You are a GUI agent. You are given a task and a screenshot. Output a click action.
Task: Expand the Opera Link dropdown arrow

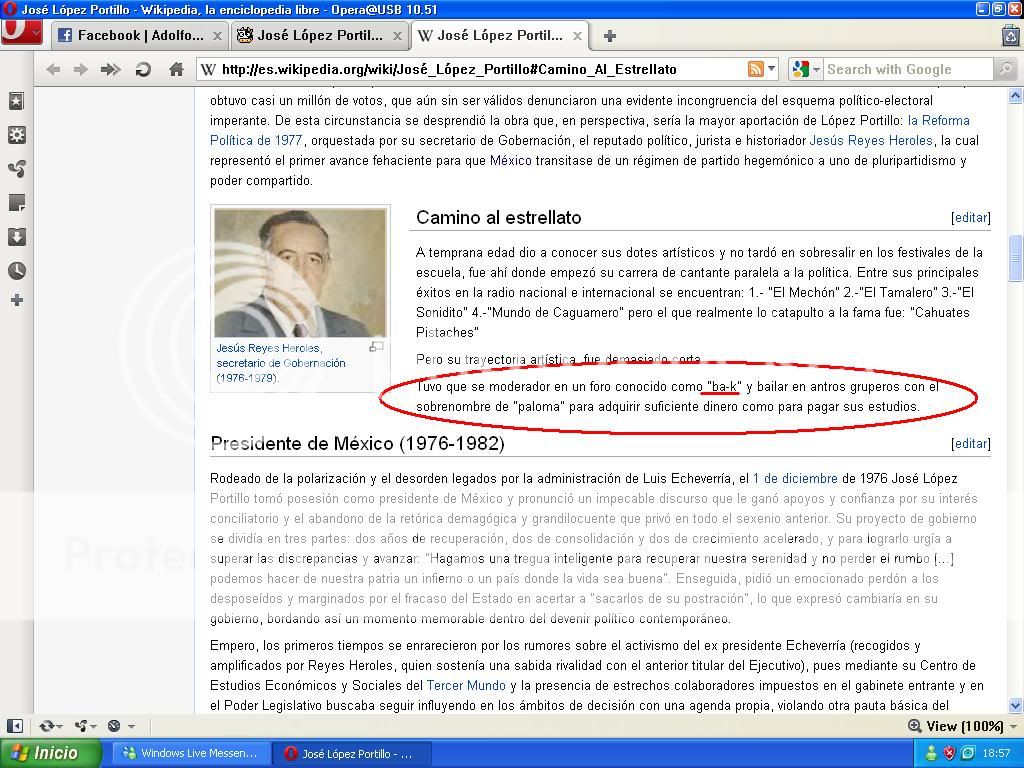(x=60, y=726)
